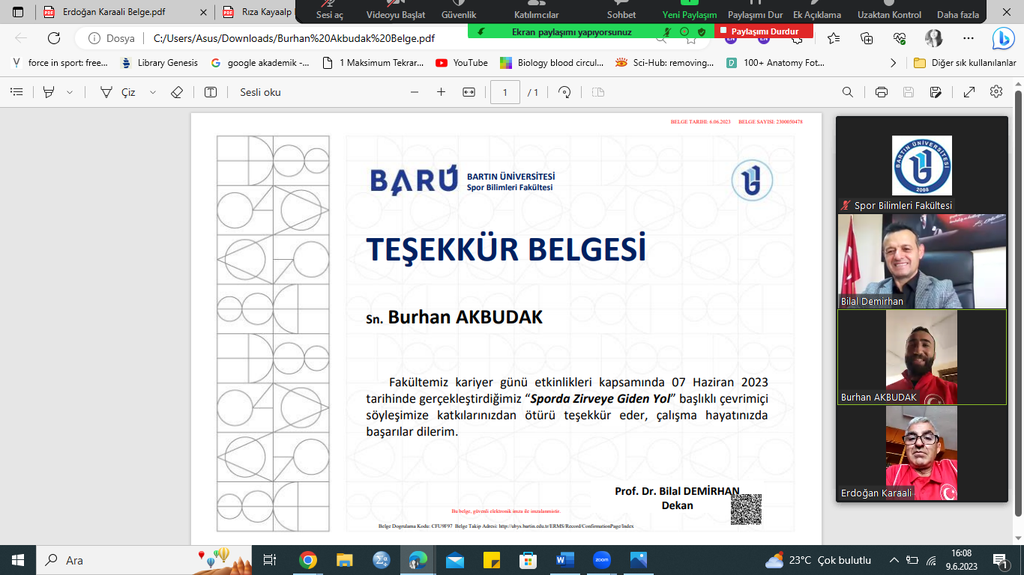Image resolution: width=1024 pixels, height=575 pixels.
Task: Select the Erase tool in PDF toolbar
Action: coord(177,92)
